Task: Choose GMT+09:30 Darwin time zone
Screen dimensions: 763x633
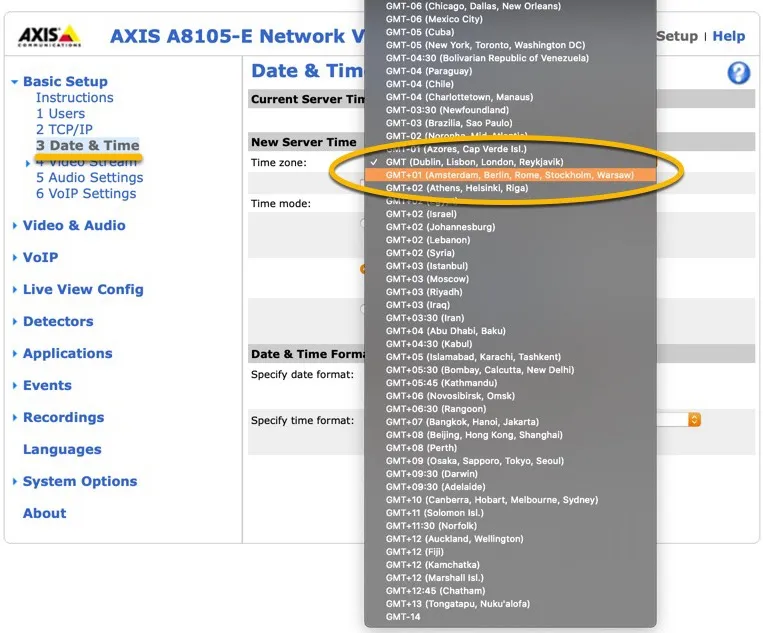Action: pyautogui.click(x=510, y=474)
